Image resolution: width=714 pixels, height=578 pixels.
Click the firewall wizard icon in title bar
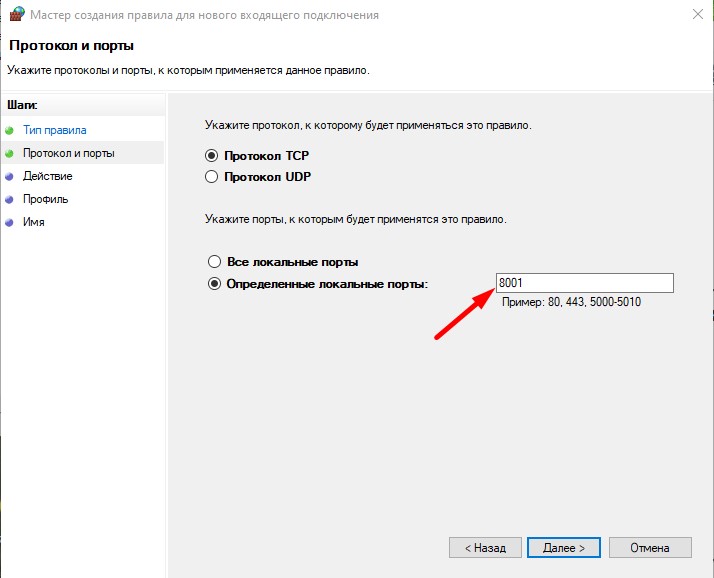pyautogui.click(x=16, y=16)
